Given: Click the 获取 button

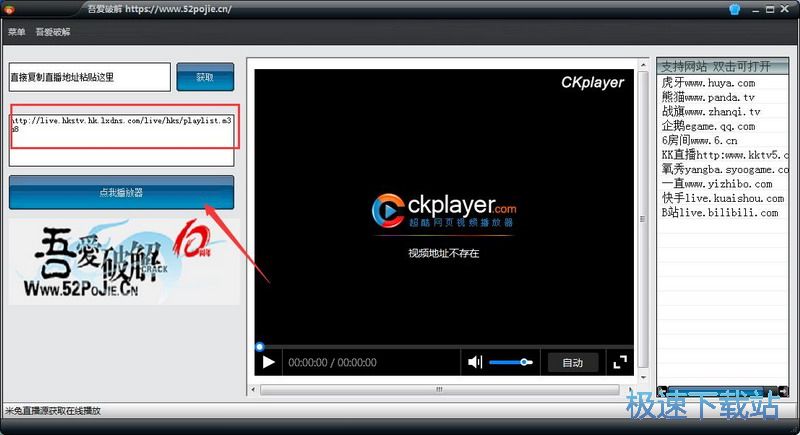Looking at the screenshot, I should pos(205,77).
